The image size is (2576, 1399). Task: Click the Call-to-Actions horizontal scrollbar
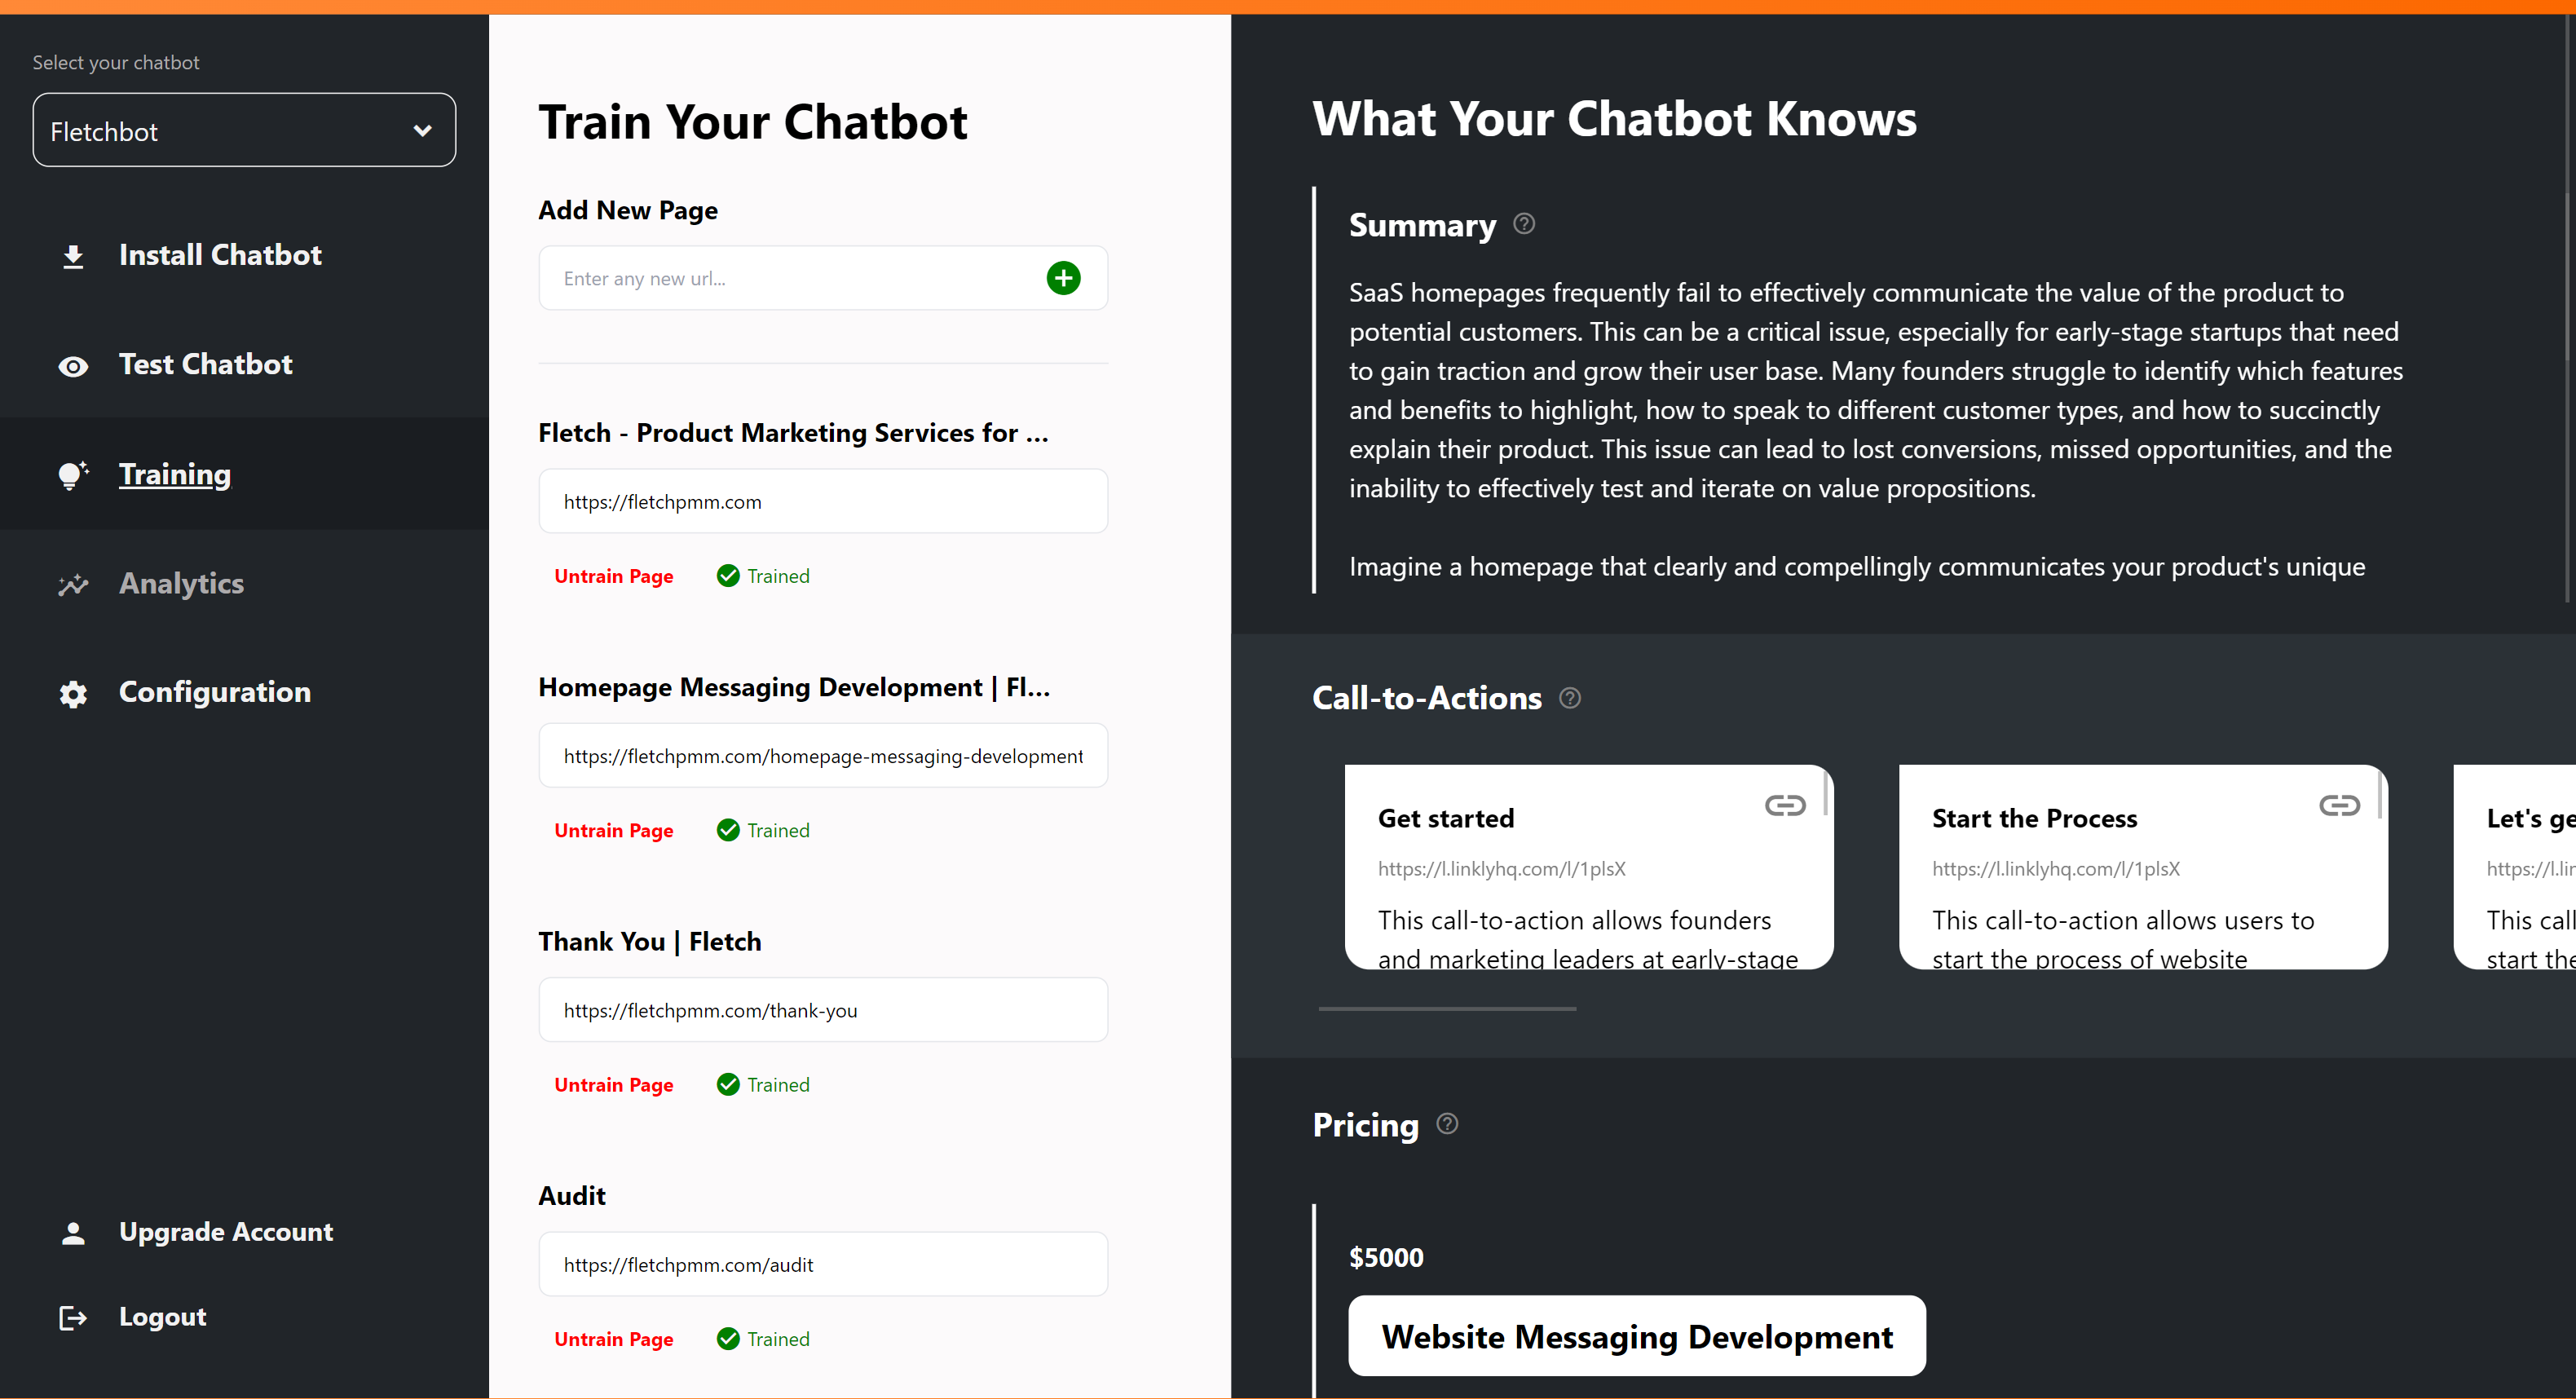pos(1447,1009)
